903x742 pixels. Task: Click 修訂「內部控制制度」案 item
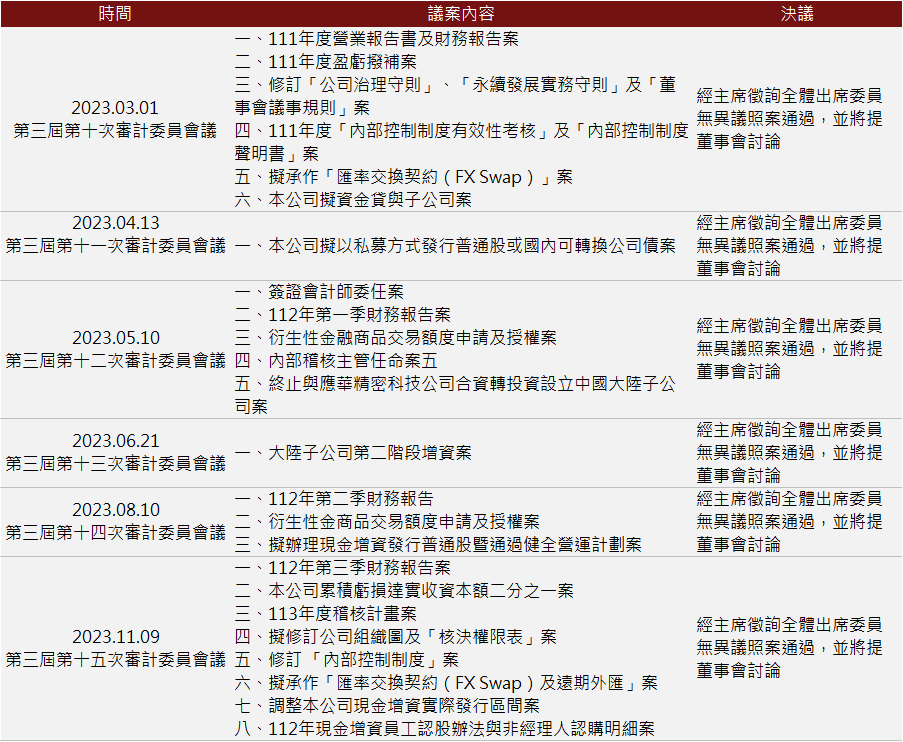(347, 660)
